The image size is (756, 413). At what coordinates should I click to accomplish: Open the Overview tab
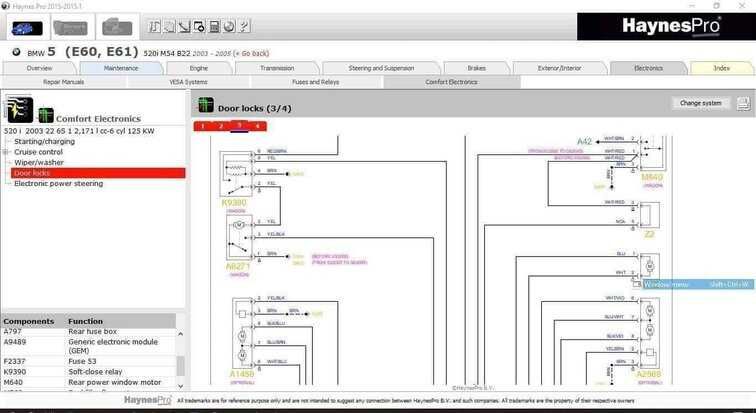[40, 68]
